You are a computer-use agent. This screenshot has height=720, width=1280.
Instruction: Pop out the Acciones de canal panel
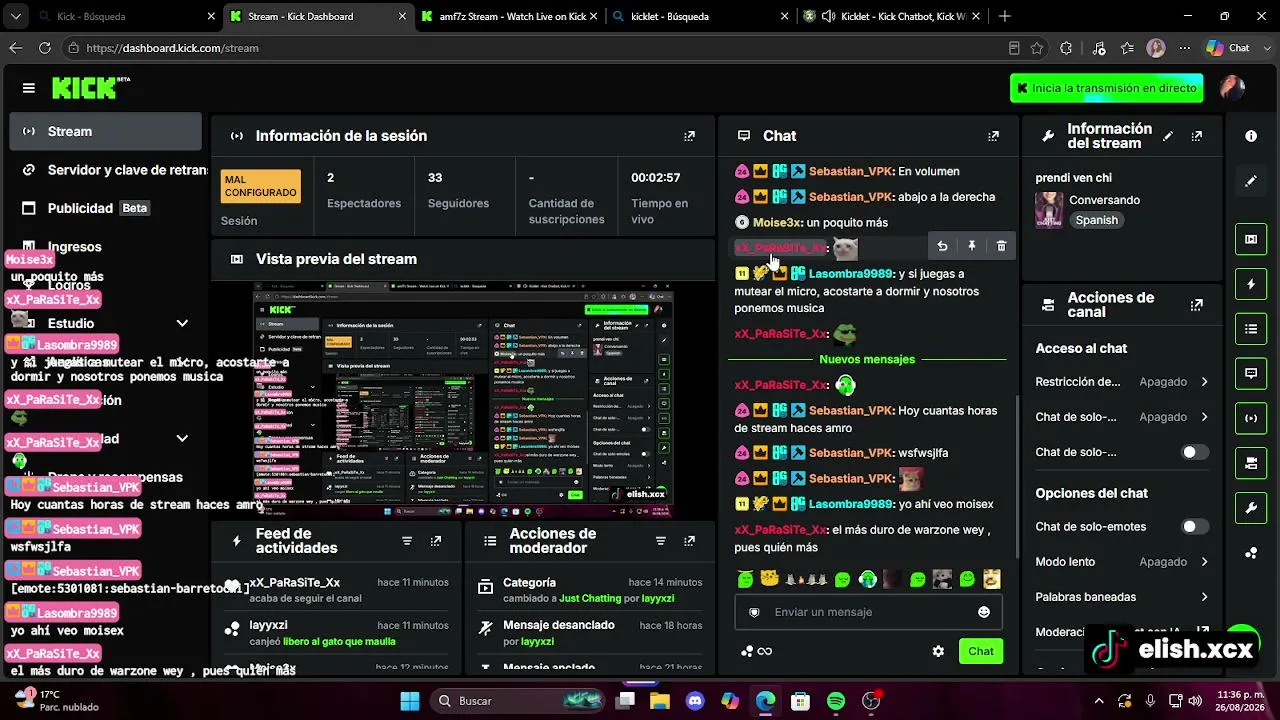pyautogui.click(x=1197, y=305)
